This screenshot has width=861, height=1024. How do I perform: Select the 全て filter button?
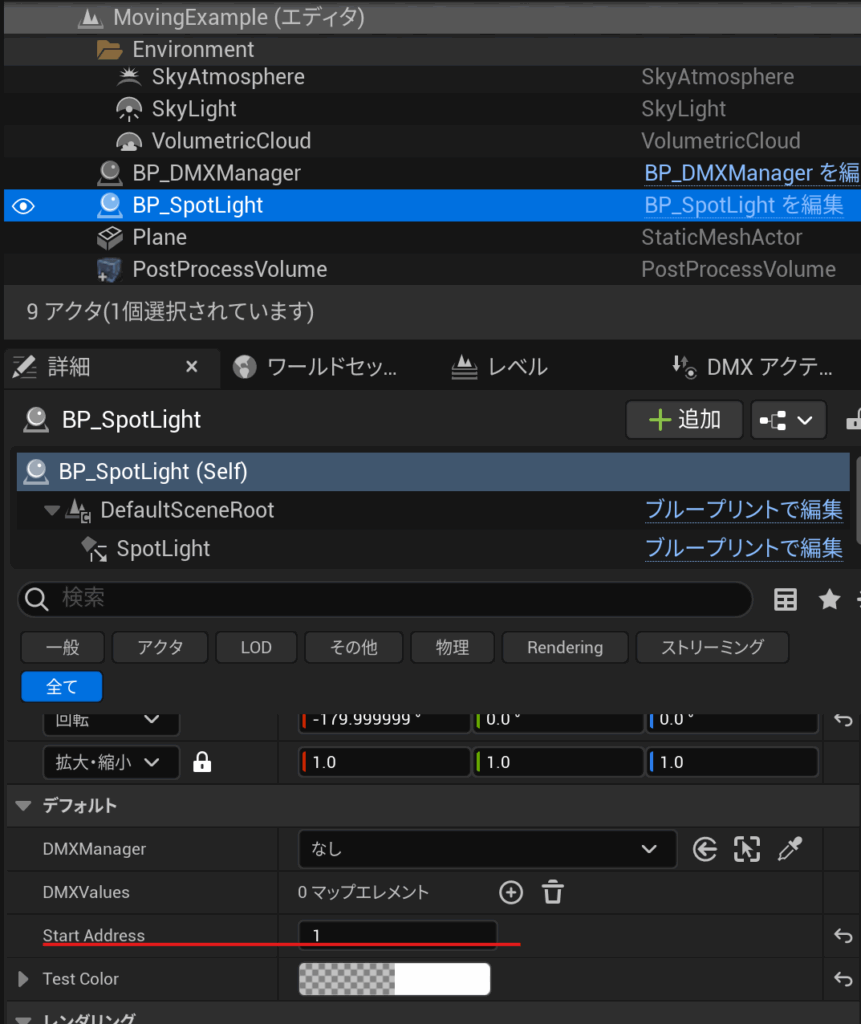click(x=61, y=686)
